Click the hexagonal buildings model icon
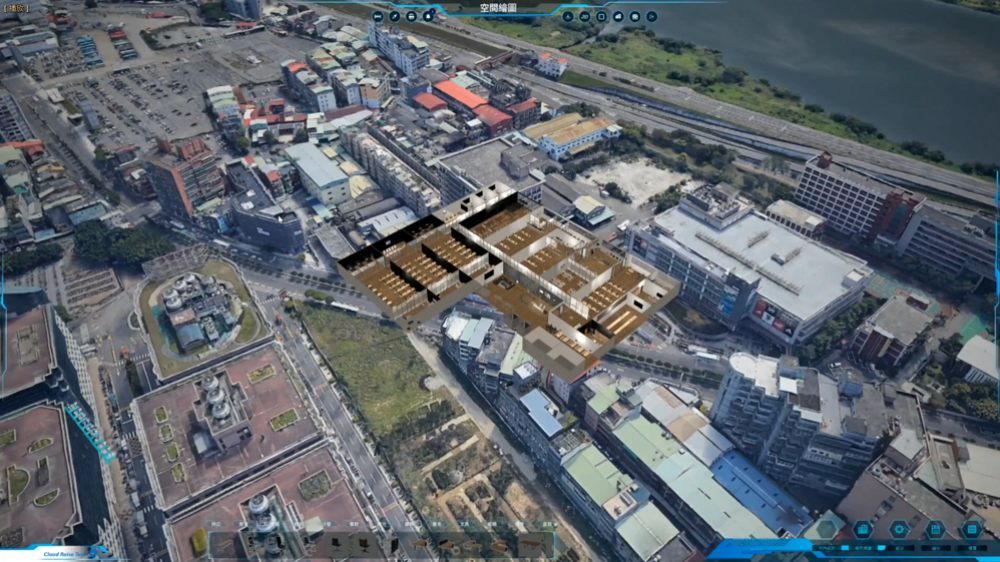This screenshot has height=562, width=1000. click(863, 530)
